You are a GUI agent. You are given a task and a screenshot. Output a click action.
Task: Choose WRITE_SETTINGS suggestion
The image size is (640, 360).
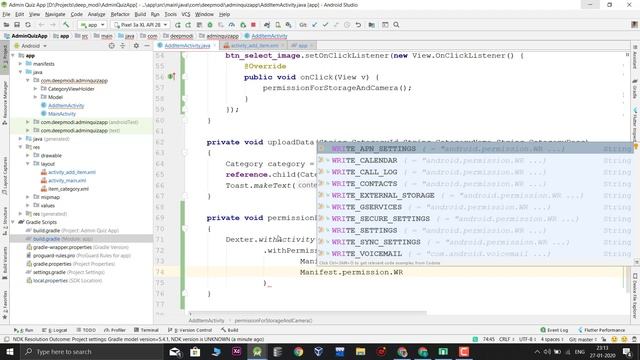pos(475,230)
